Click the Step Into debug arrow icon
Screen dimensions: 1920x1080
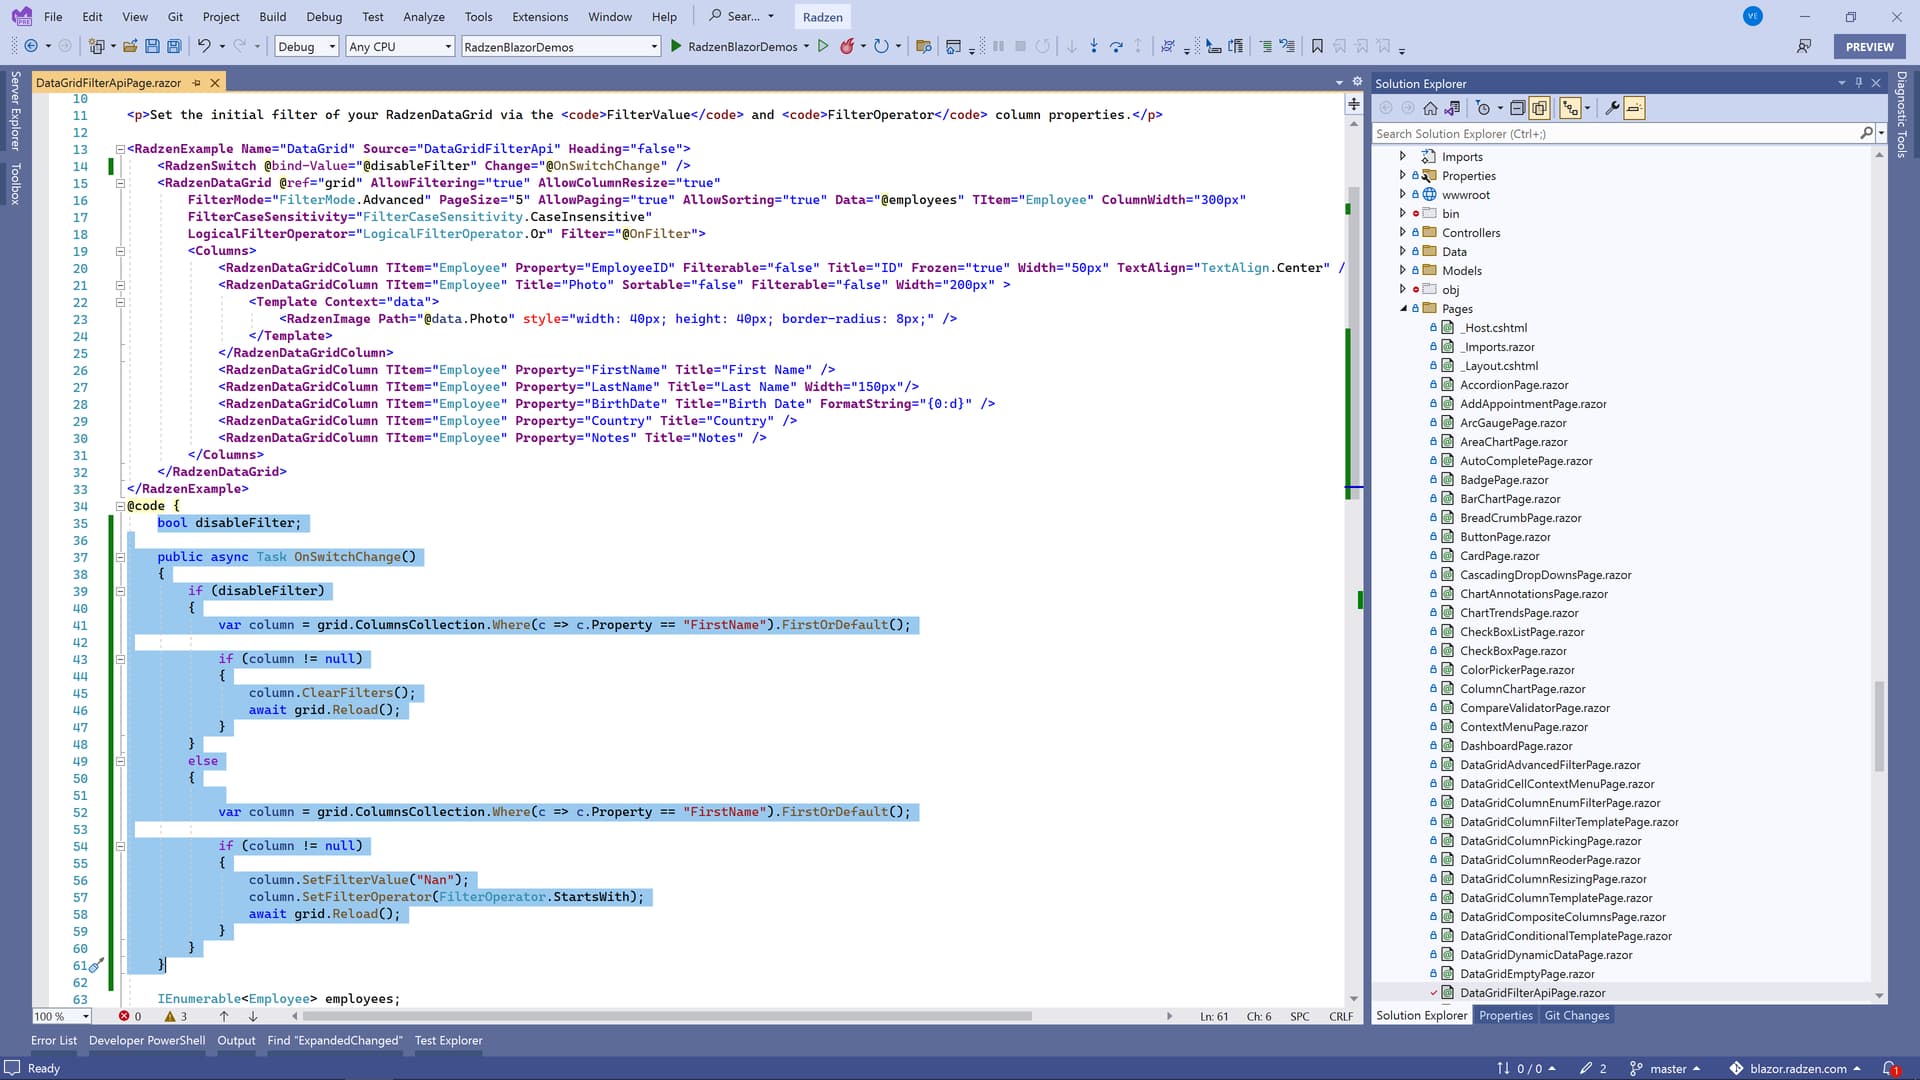tap(1093, 46)
